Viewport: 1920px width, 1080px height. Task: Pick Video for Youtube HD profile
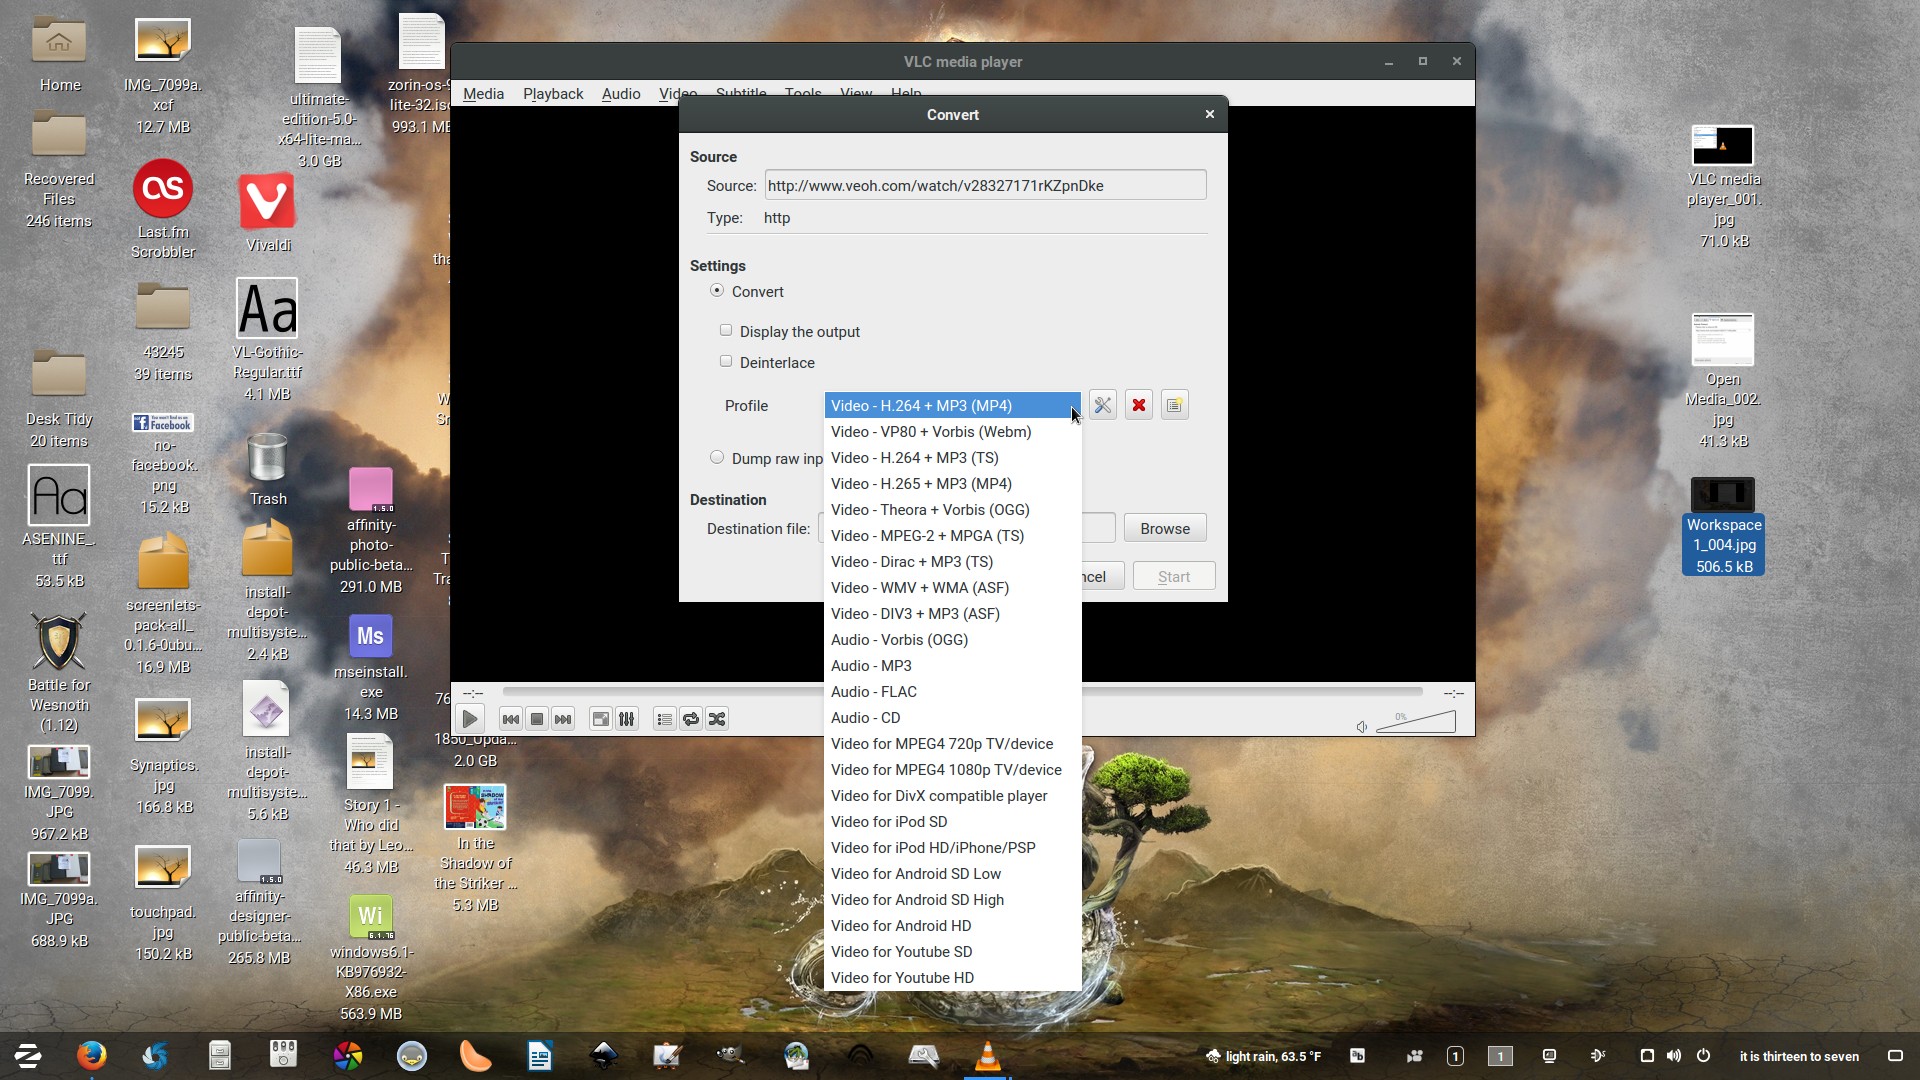coord(902,978)
